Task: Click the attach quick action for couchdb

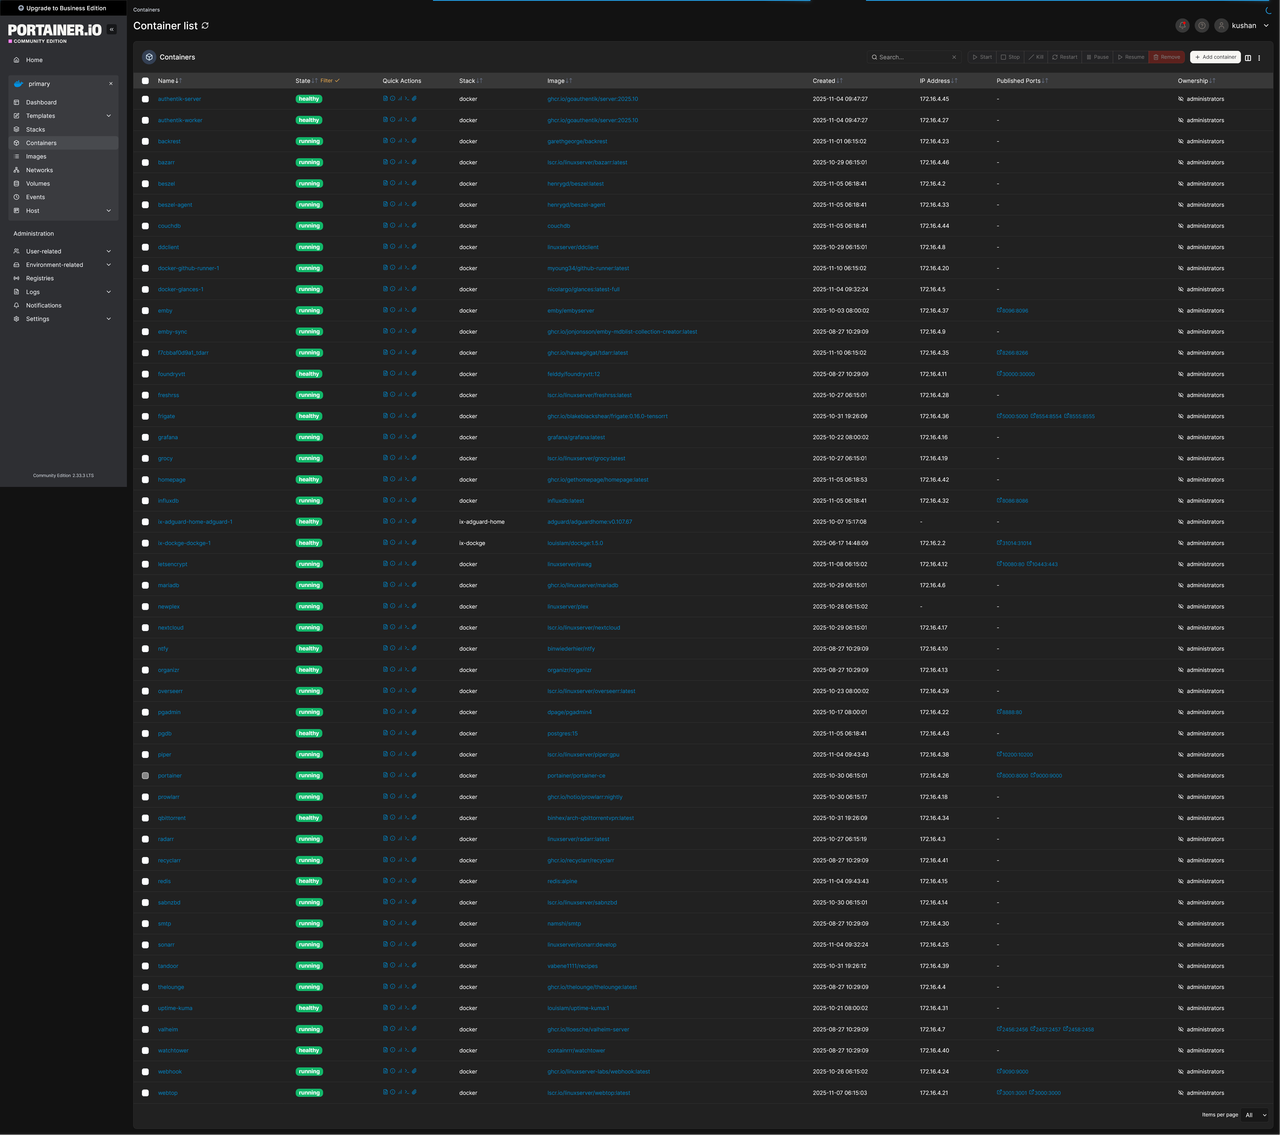Action: 414,226
